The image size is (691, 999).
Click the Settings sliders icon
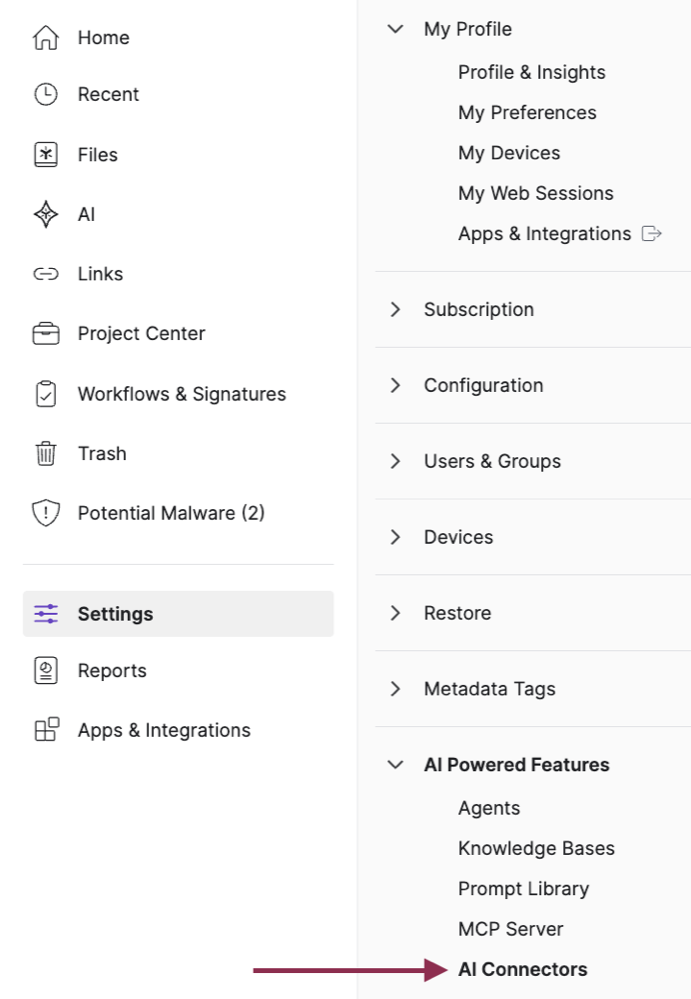[46, 614]
